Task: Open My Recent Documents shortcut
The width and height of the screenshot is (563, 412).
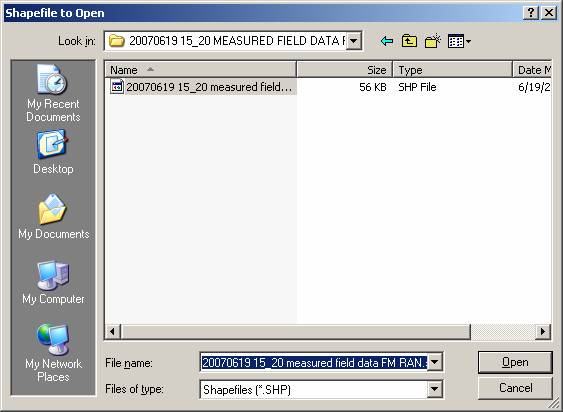Action: pos(53,93)
